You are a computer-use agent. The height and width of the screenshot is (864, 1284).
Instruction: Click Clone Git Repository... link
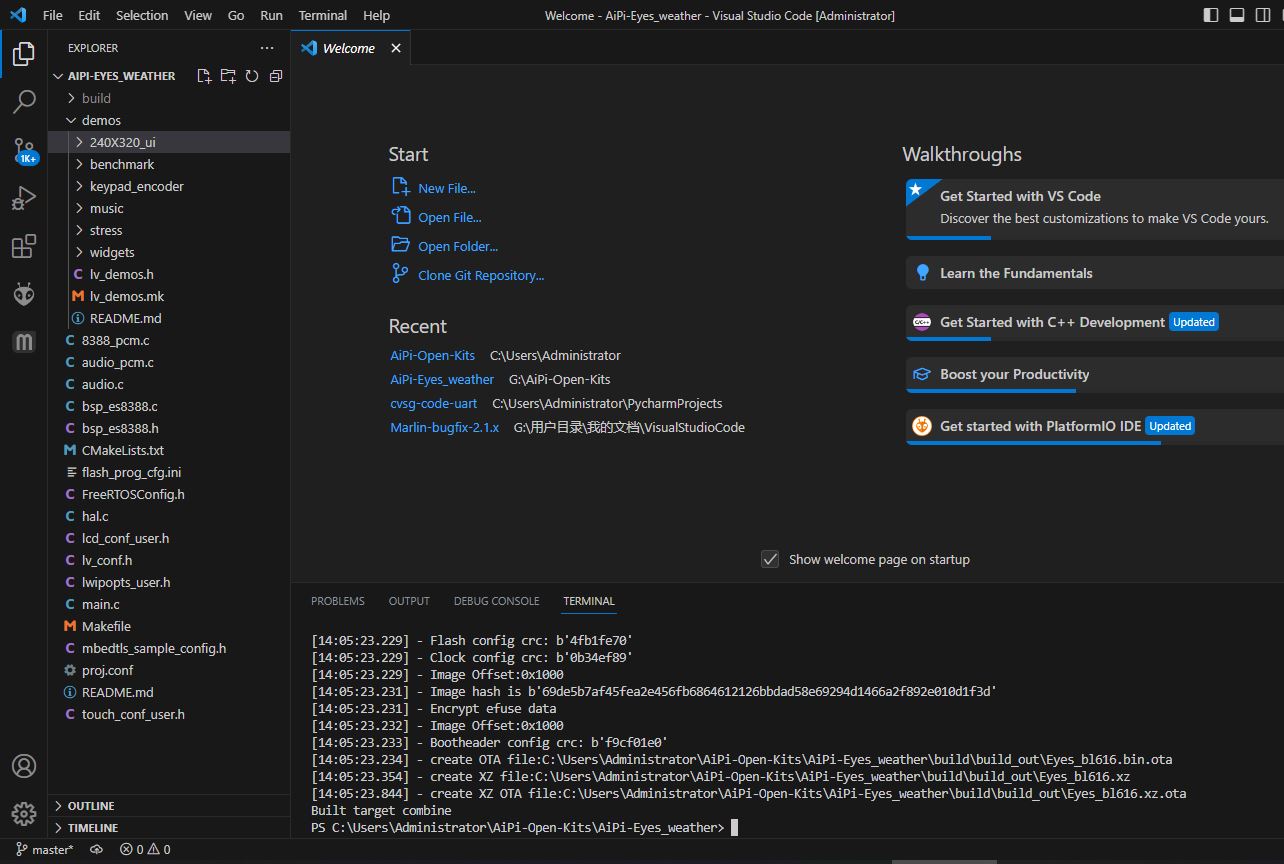pos(480,275)
